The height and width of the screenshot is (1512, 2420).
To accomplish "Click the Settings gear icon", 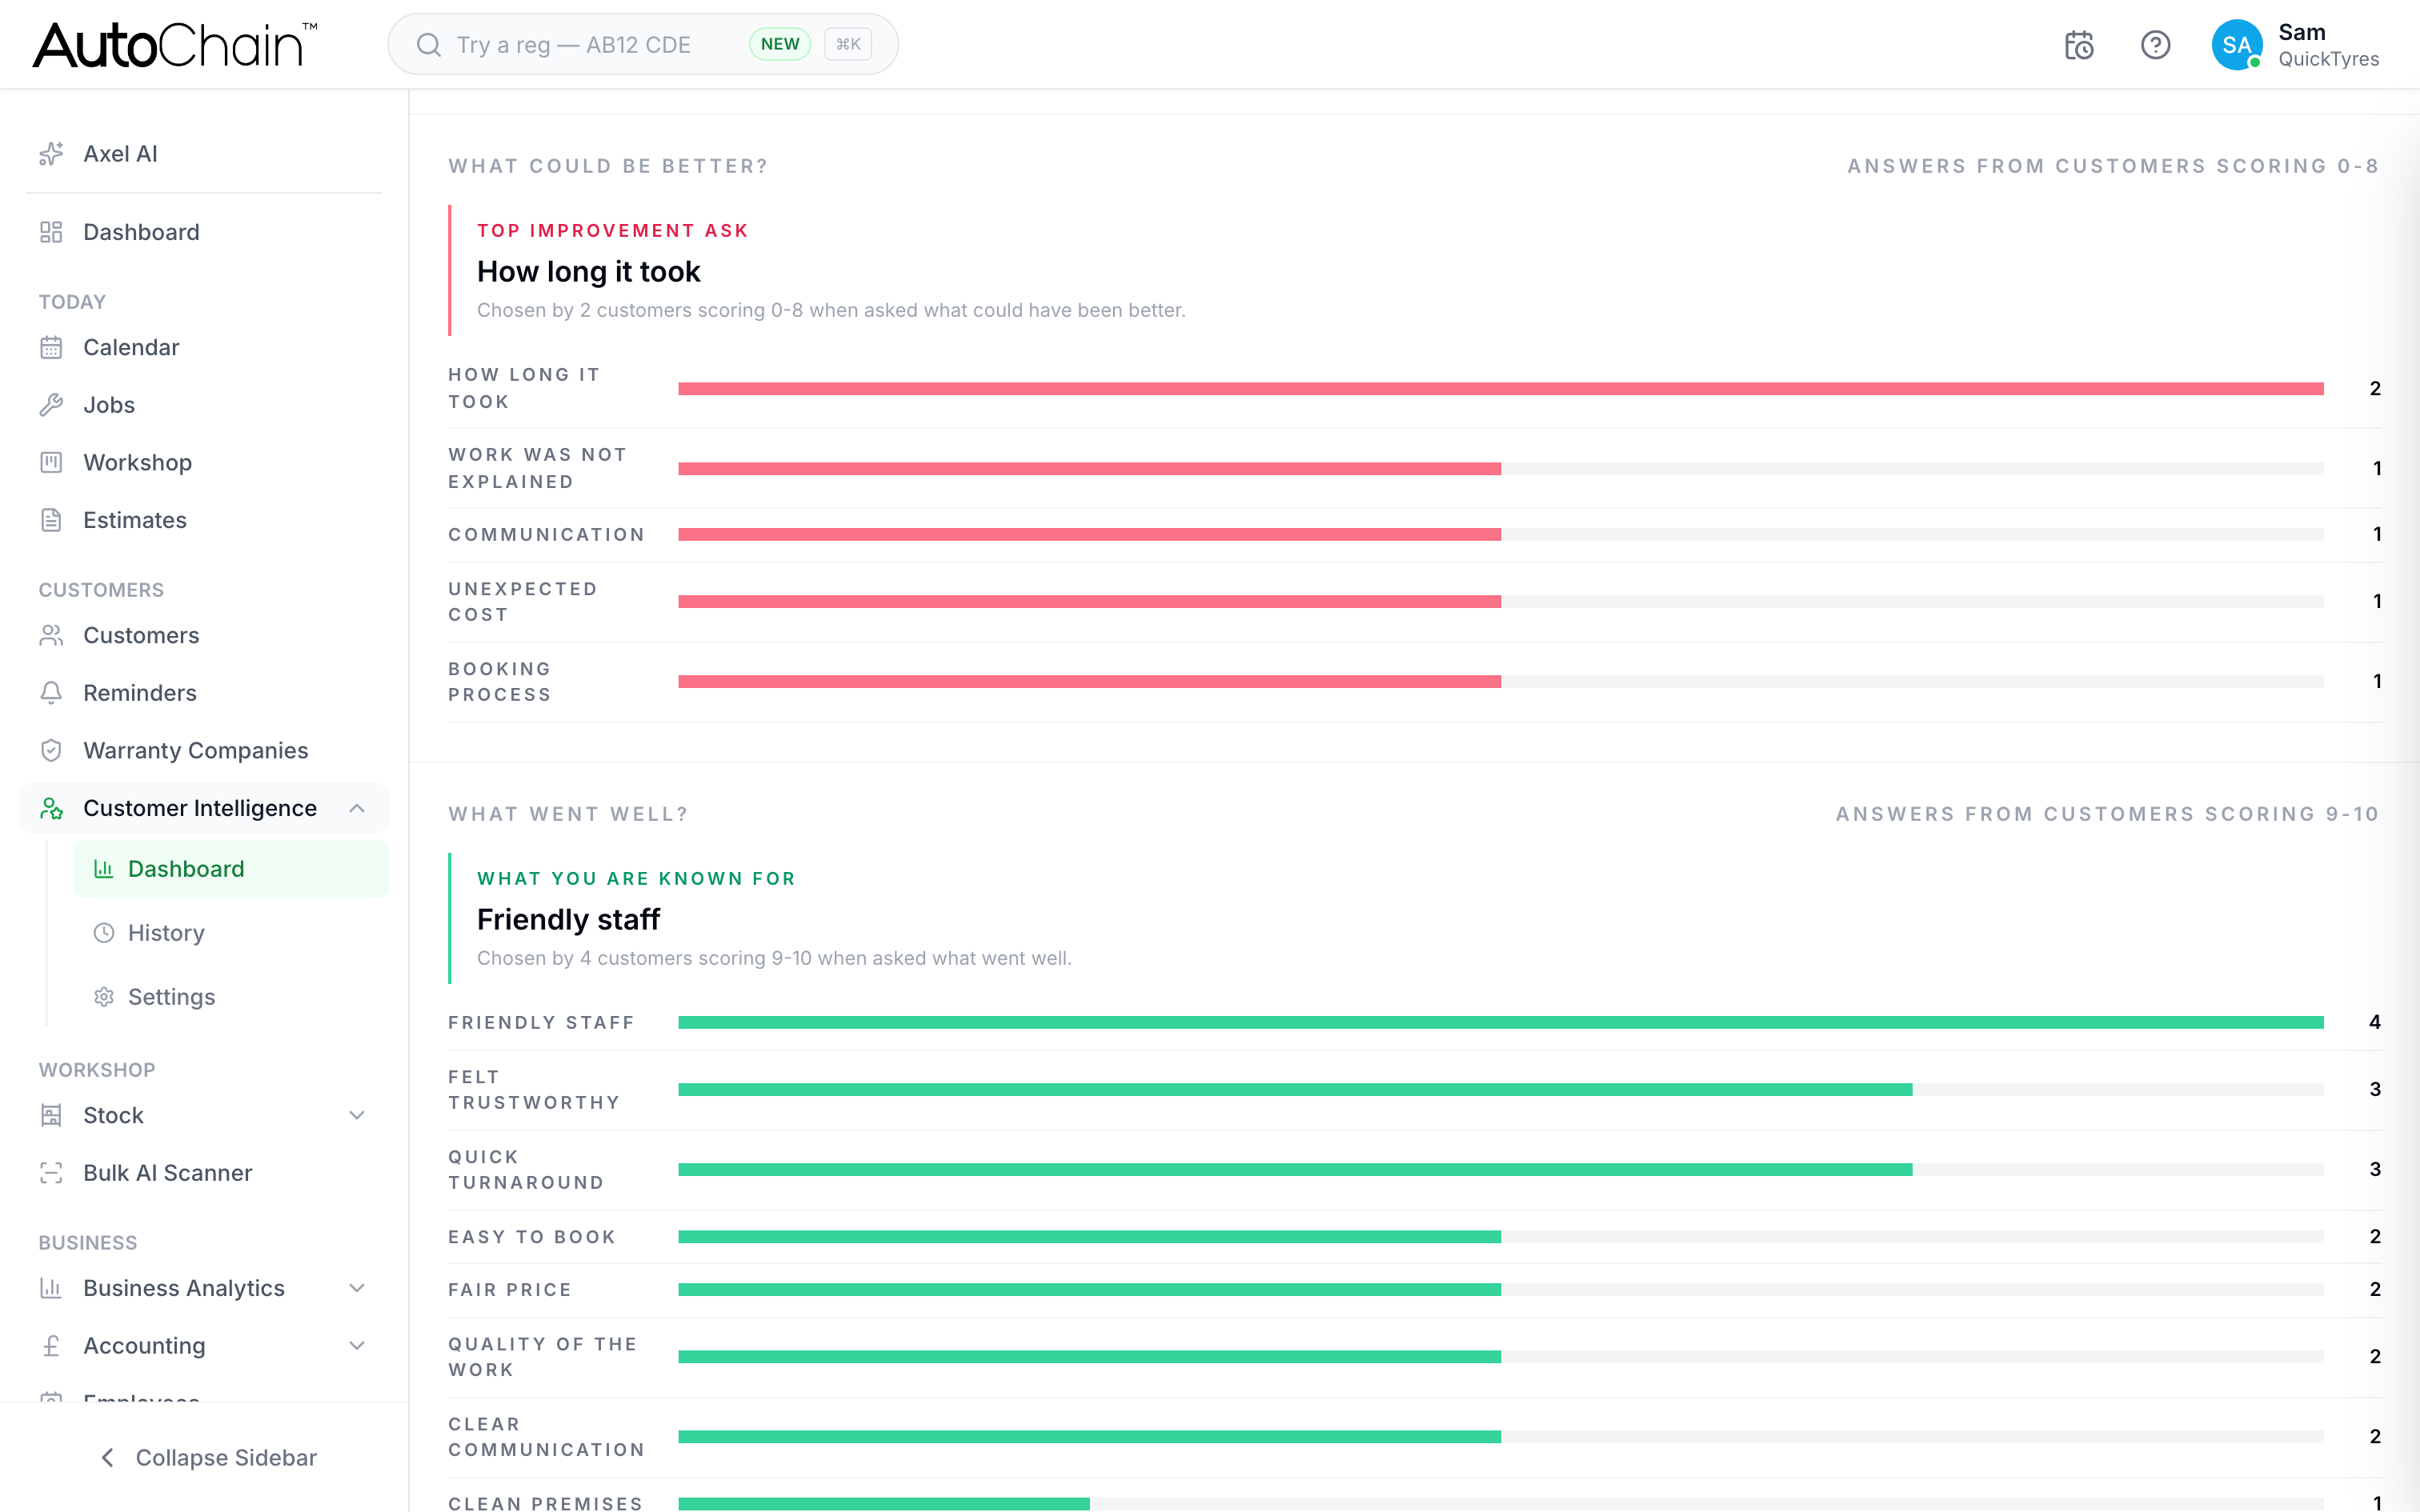I will click(x=104, y=997).
